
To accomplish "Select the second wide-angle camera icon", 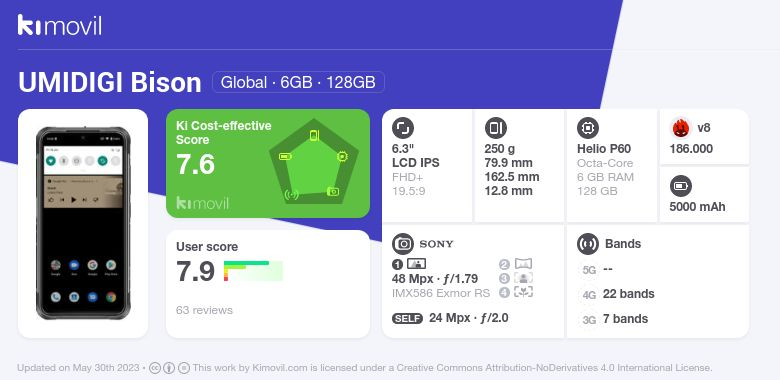I will click(x=523, y=264).
